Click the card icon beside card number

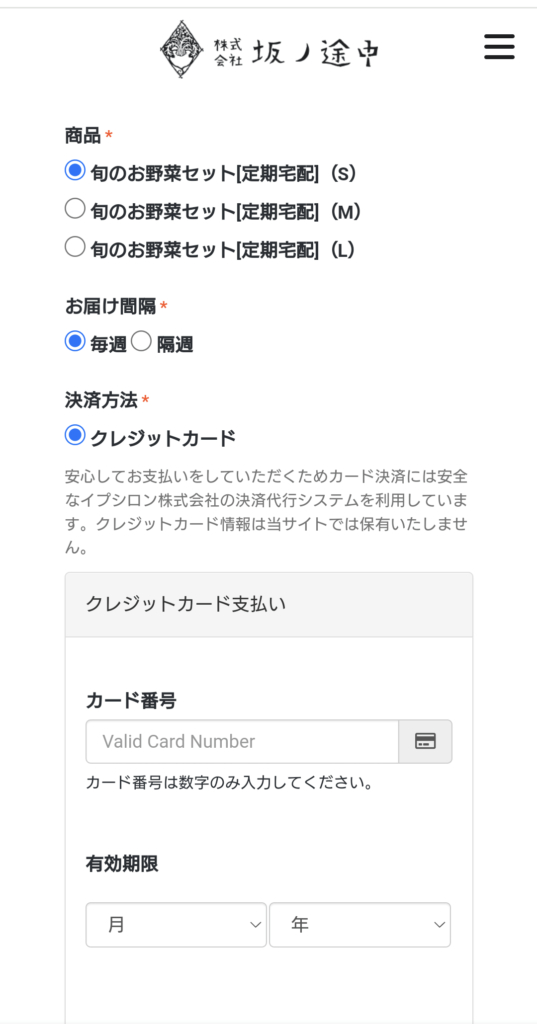(425, 741)
